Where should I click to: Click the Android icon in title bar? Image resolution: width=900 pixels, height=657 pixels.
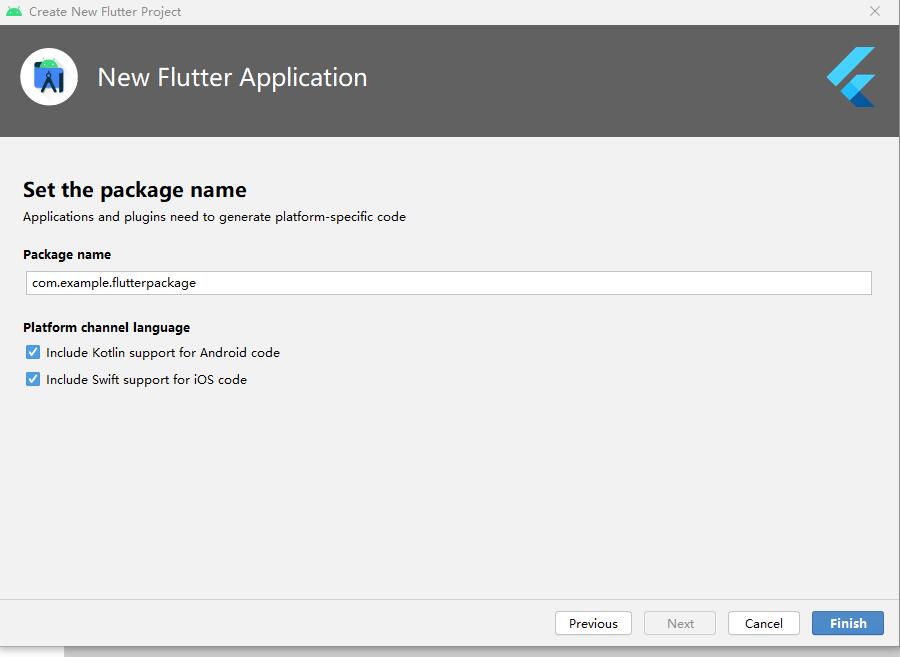(14, 11)
